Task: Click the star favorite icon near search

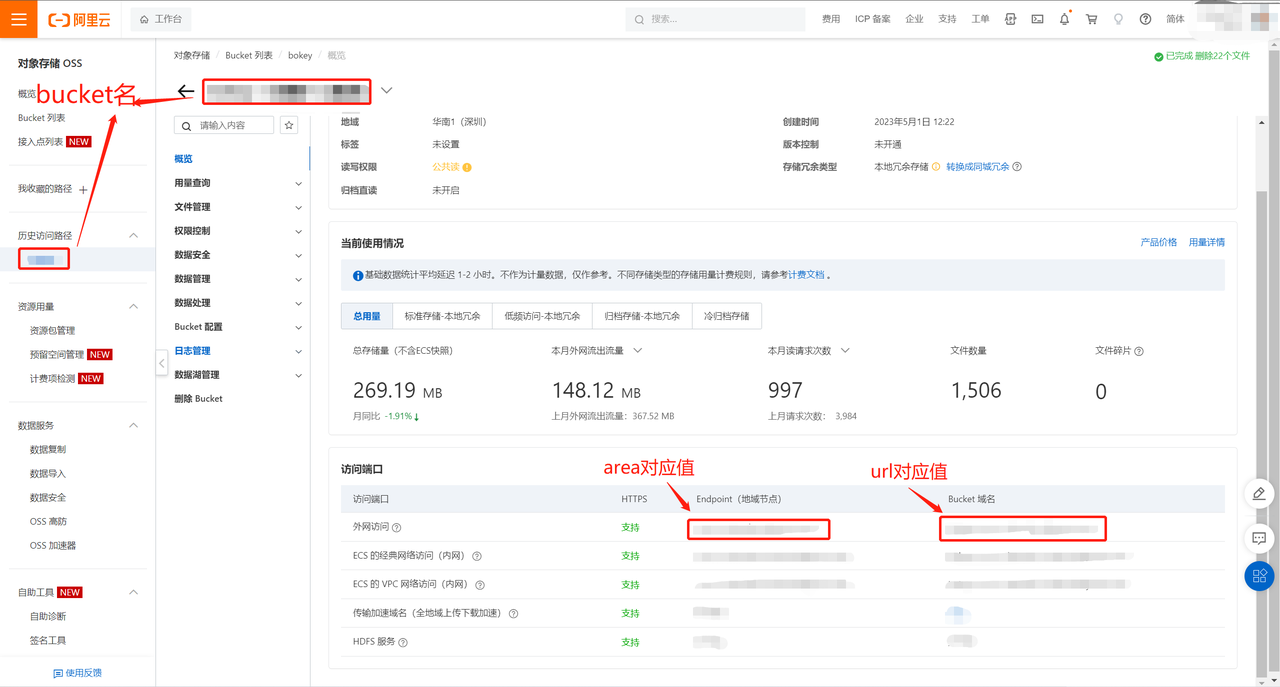Action: tap(289, 125)
